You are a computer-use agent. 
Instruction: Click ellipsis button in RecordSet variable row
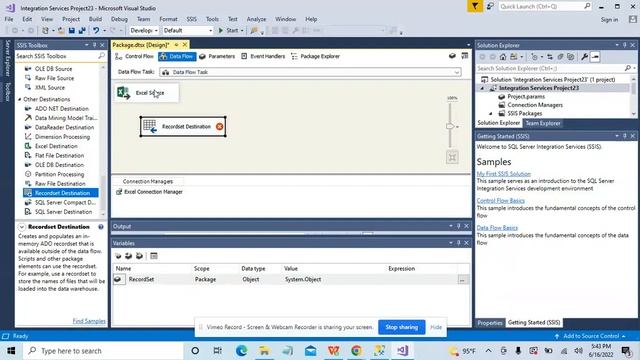(x=462, y=280)
